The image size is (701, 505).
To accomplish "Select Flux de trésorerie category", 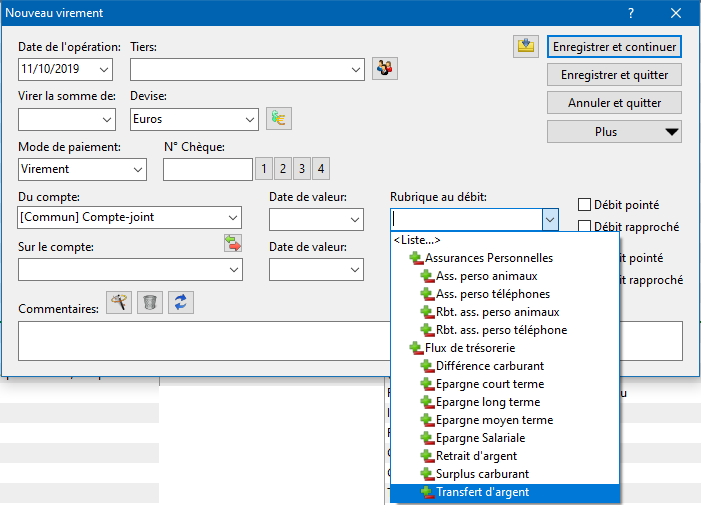I will pos(505,348).
